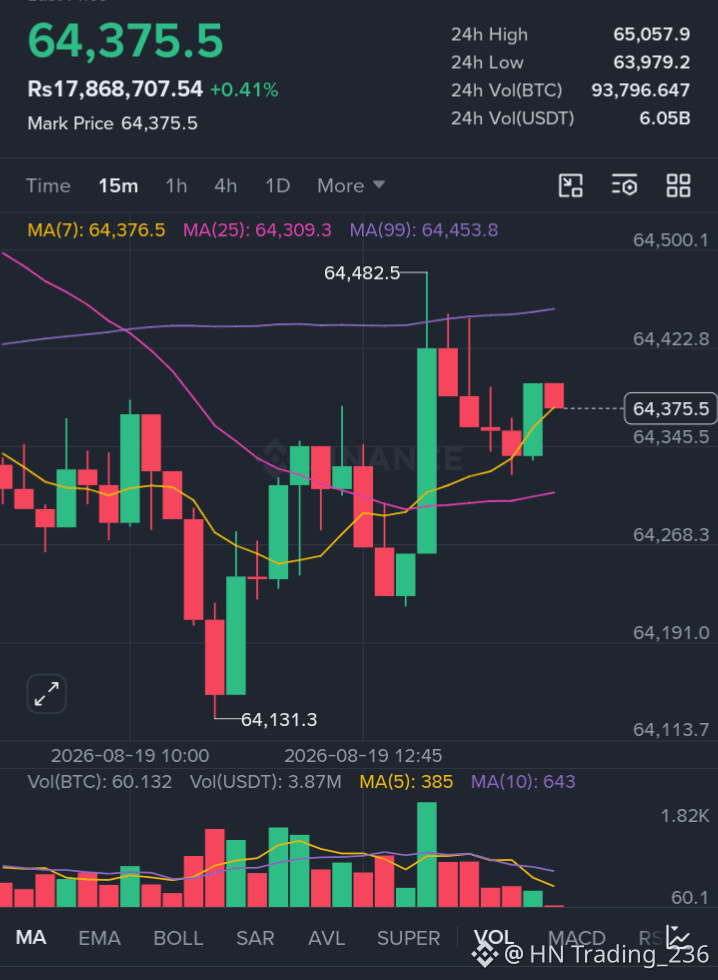The image size is (718, 980).
Task: Open the chart drawing tools icon
Action: (571, 186)
